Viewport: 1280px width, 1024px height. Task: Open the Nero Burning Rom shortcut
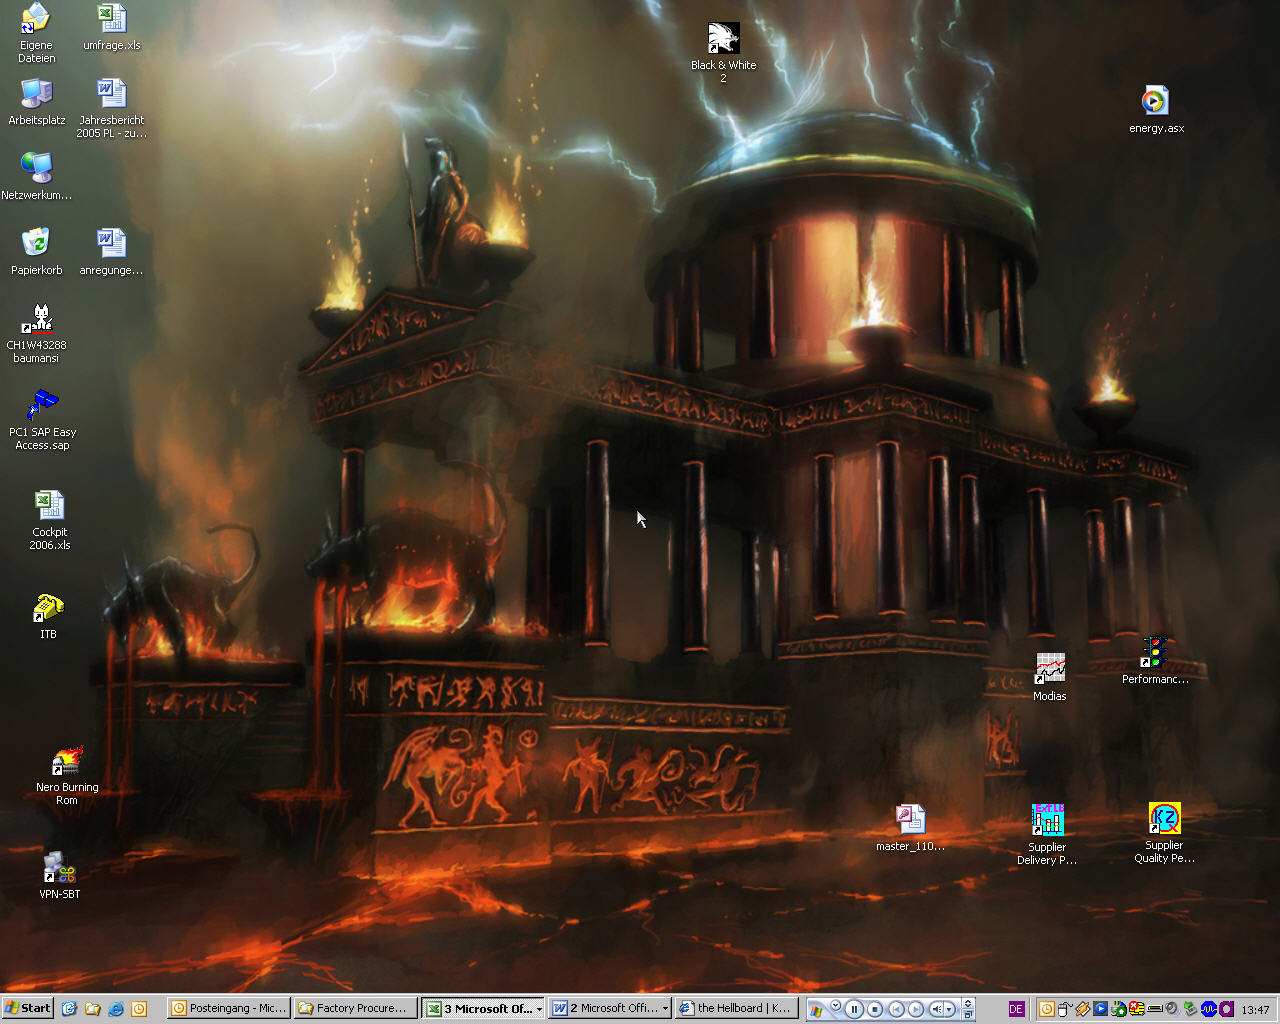pyautogui.click(x=67, y=762)
